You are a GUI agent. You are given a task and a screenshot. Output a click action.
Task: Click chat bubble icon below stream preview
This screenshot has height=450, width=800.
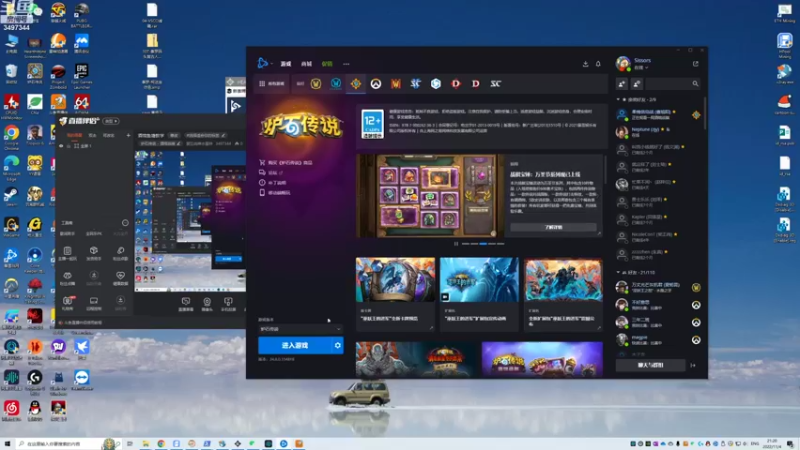pyautogui.click(x=186, y=302)
